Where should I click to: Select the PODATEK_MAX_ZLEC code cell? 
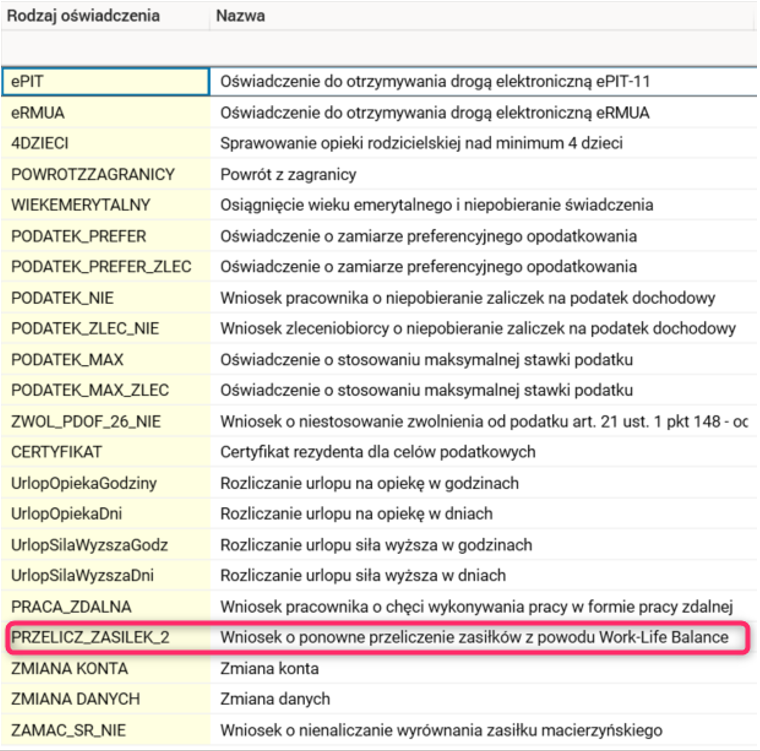106,390
